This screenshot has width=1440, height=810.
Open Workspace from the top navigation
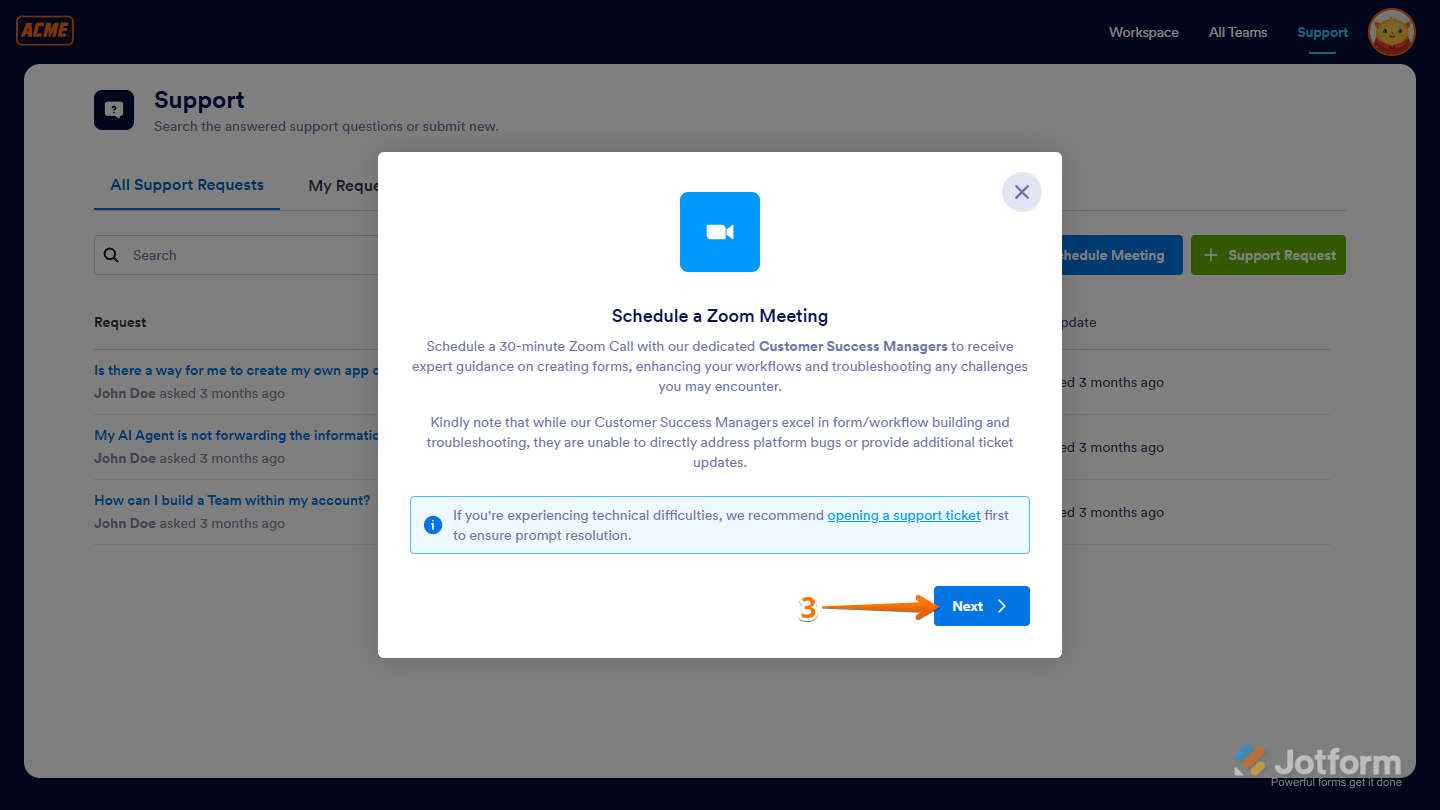[x=1143, y=32]
